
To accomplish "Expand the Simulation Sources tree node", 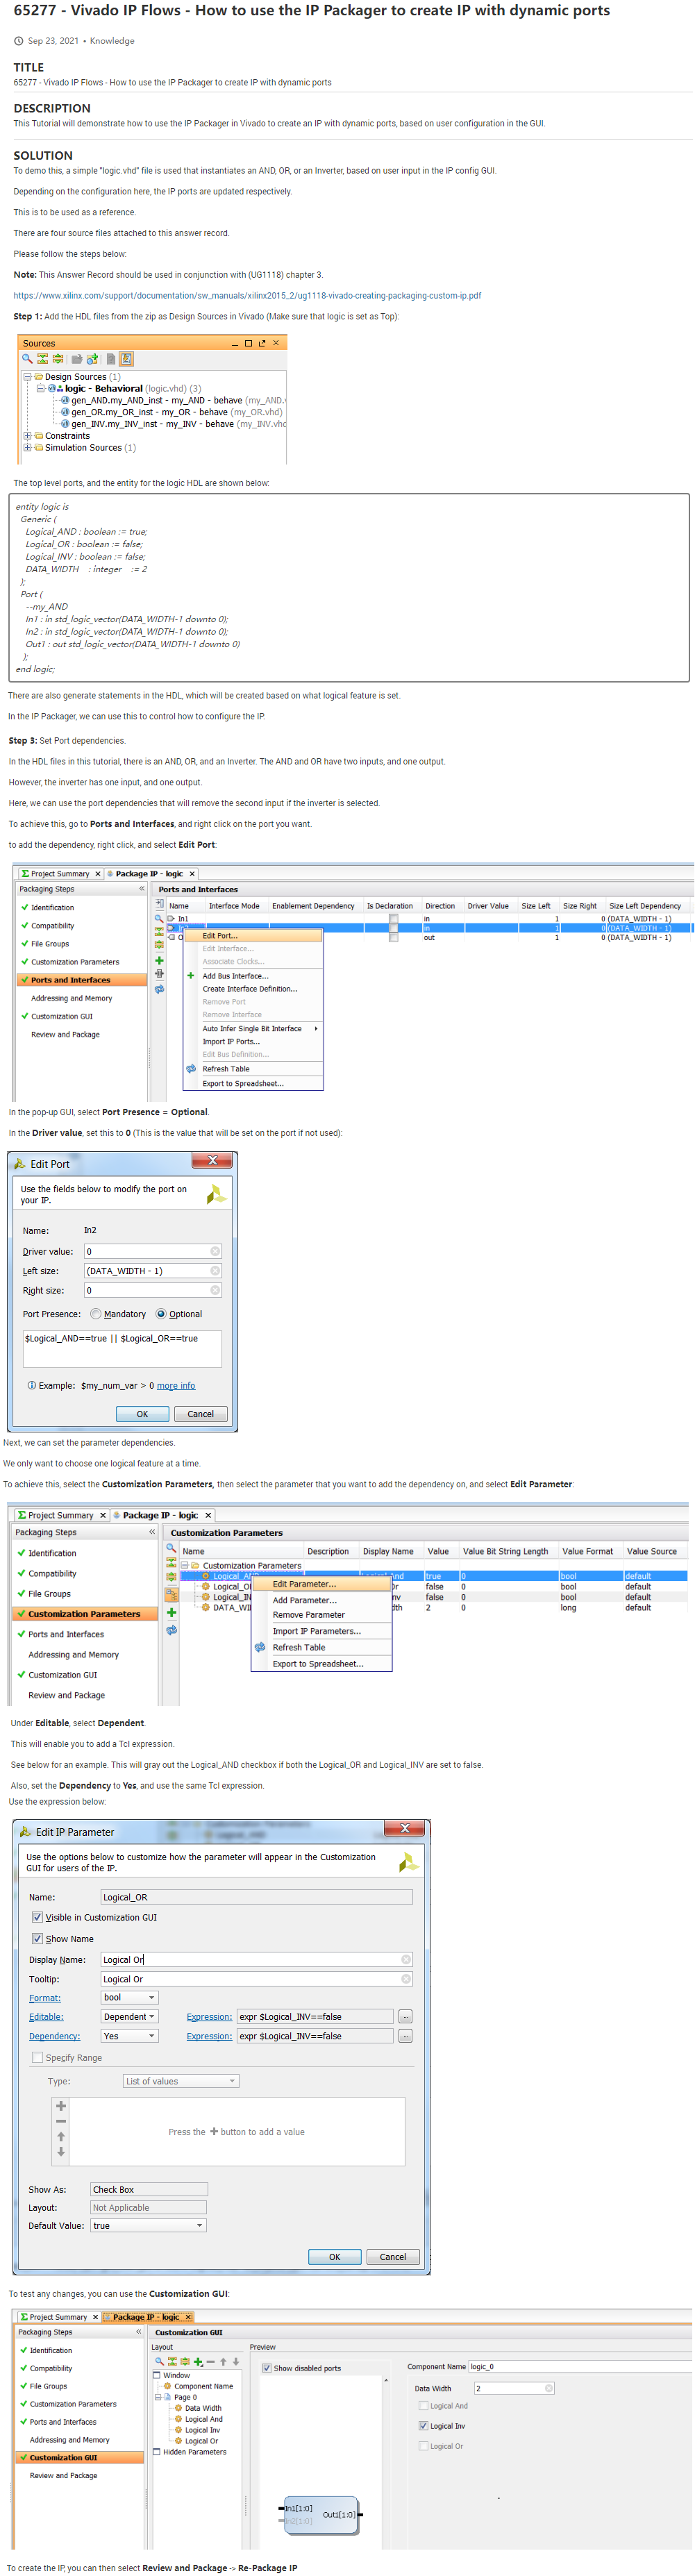I will (27, 447).
